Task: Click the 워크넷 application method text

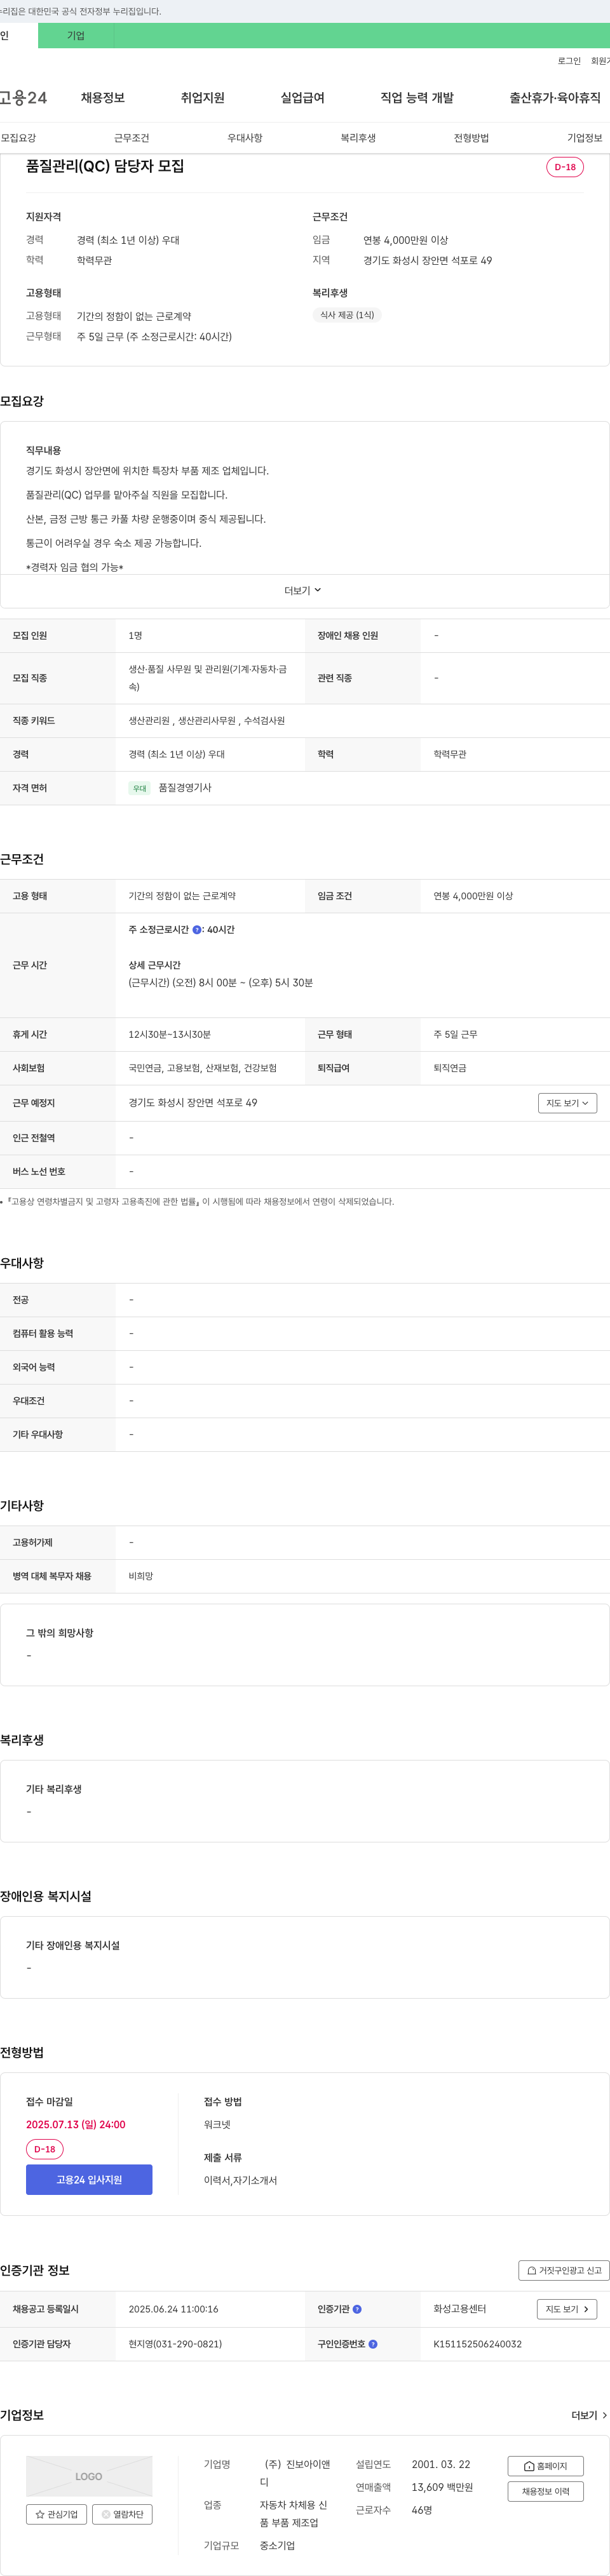Action: 217,2125
